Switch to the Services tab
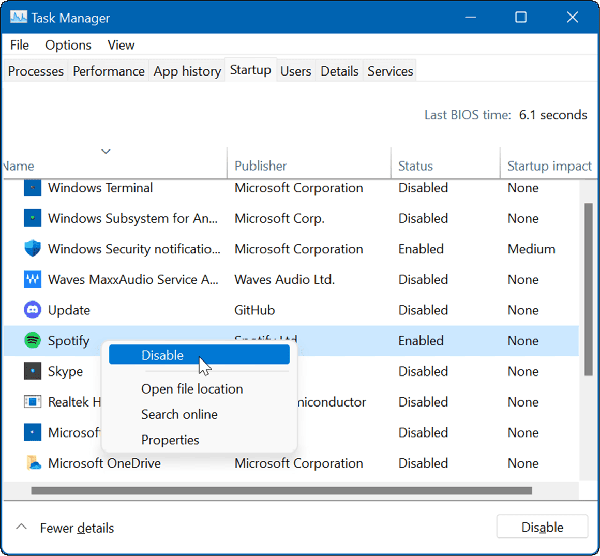This screenshot has height=556, width=600. [390, 71]
